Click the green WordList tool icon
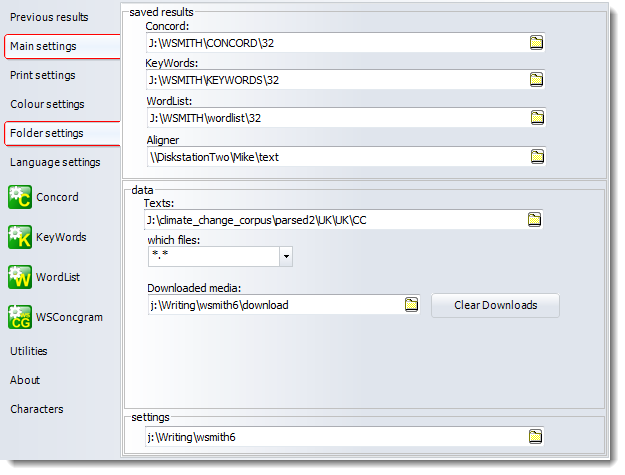The width and height of the screenshot is (625, 475). tap(20, 277)
